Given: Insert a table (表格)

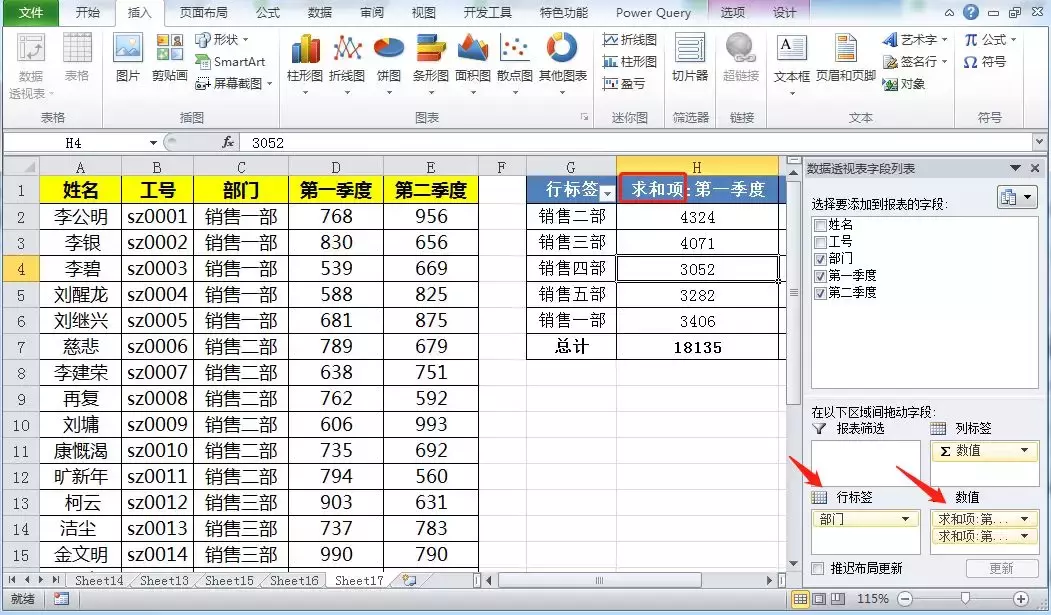Looking at the screenshot, I should 77,59.
